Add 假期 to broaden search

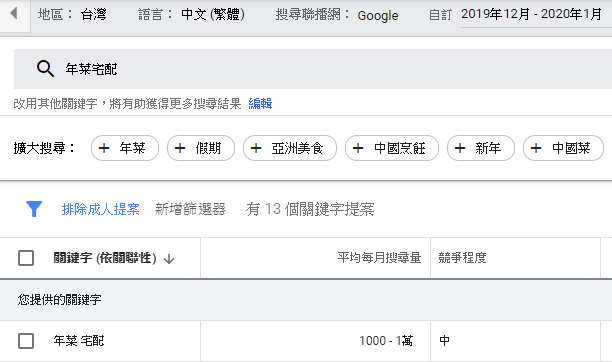[x=201, y=148]
